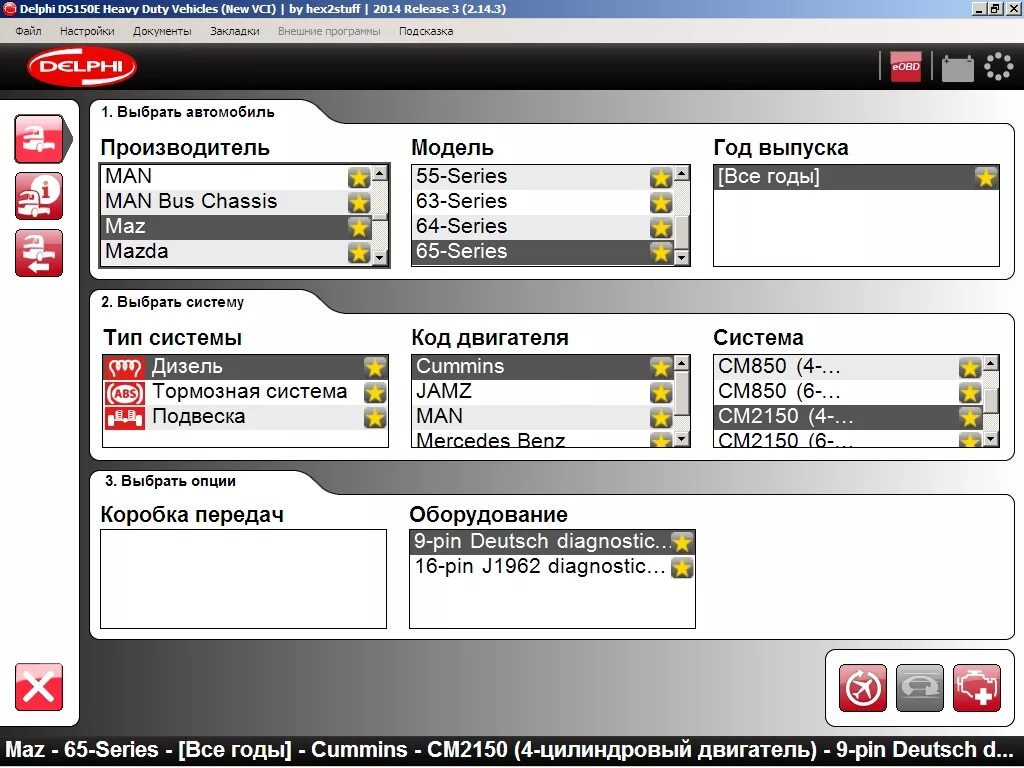This screenshot has width=1024, height=768.
Task: Open vehicle selection sidebar icon
Action: point(39,138)
